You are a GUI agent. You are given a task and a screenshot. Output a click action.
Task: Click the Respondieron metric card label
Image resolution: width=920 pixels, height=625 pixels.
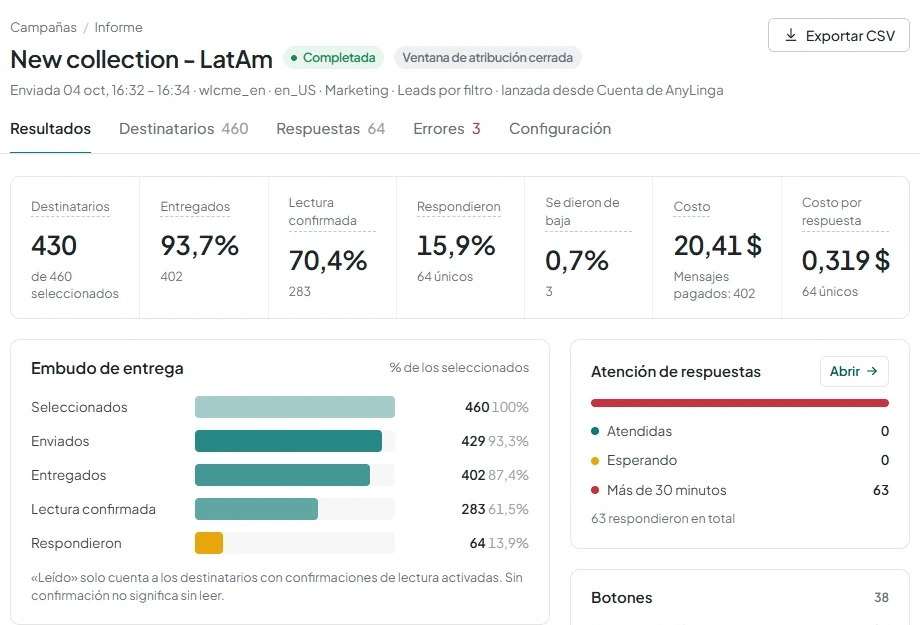coord(459,207)
